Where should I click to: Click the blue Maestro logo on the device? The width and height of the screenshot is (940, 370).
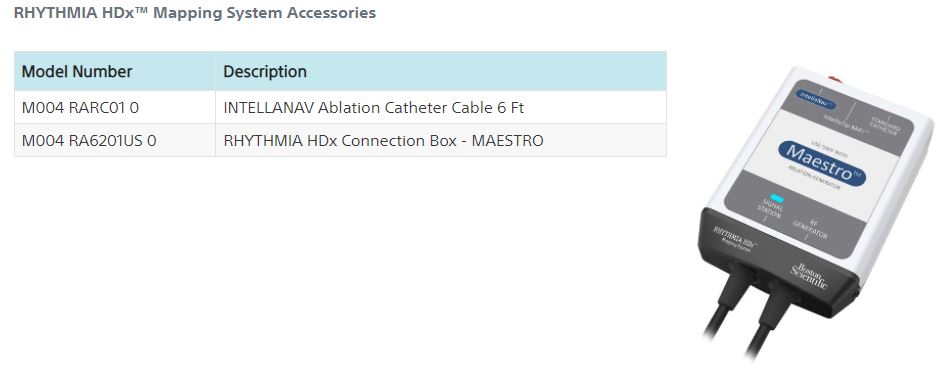pyautogui.click(x=822, y=163)
